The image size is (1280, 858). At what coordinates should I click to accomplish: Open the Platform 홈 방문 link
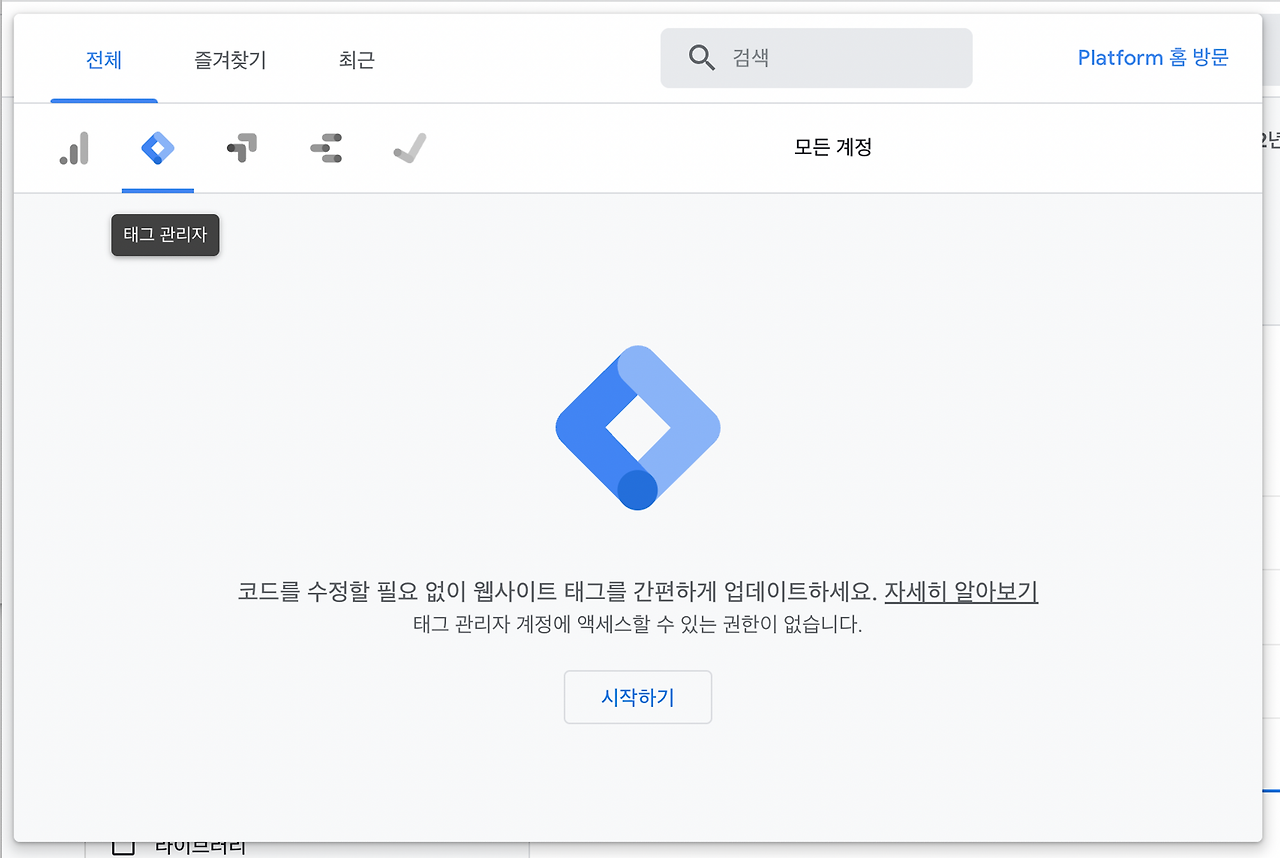pos(1152,57)
